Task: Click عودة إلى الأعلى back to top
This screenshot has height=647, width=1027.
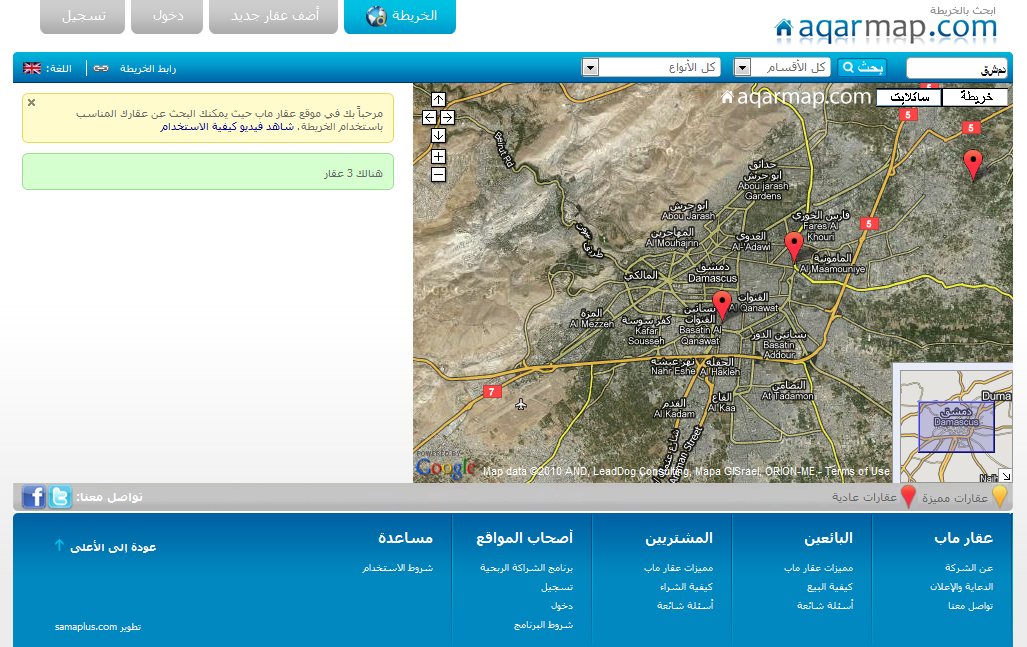Action: [113, 547]
